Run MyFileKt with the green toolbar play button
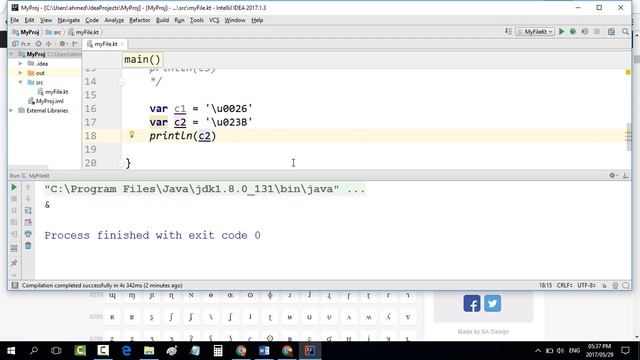 click(561, 31)
